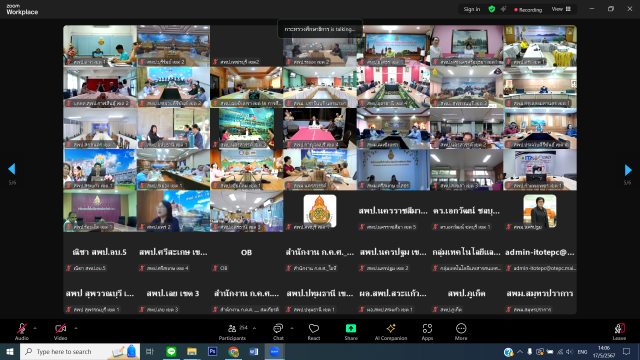Screen dimensions: 640x360
Task: Select the OB participant tile
Action: (x=247, y=253)
